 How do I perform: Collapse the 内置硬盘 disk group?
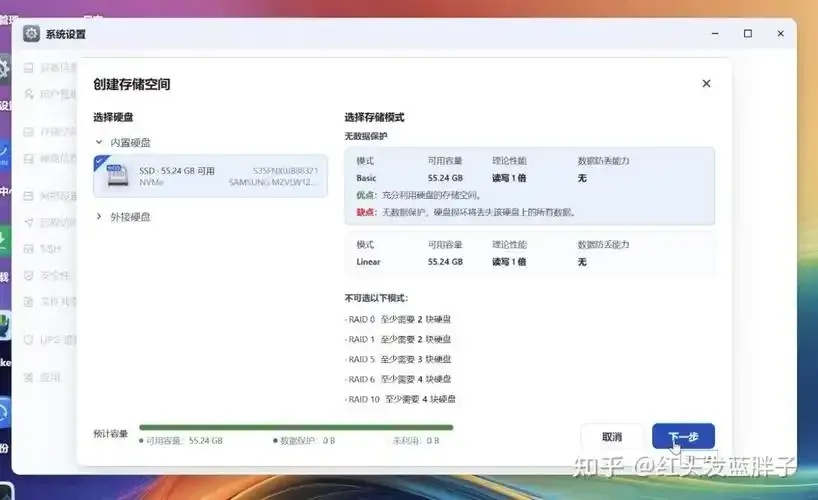(99, 142)
